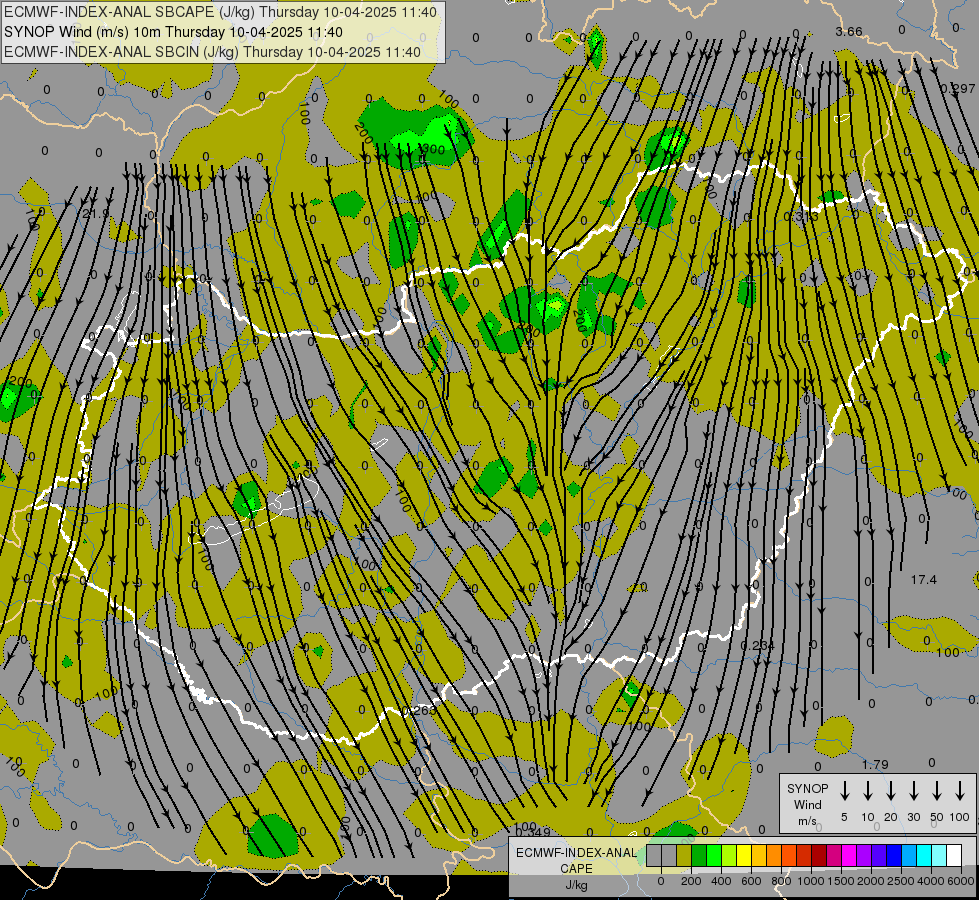The image size is (979, 900).
Task: Click the SYNOP wind legend arrow for 50 m/s
Action: pyautogui.click(x=937, y=791)
